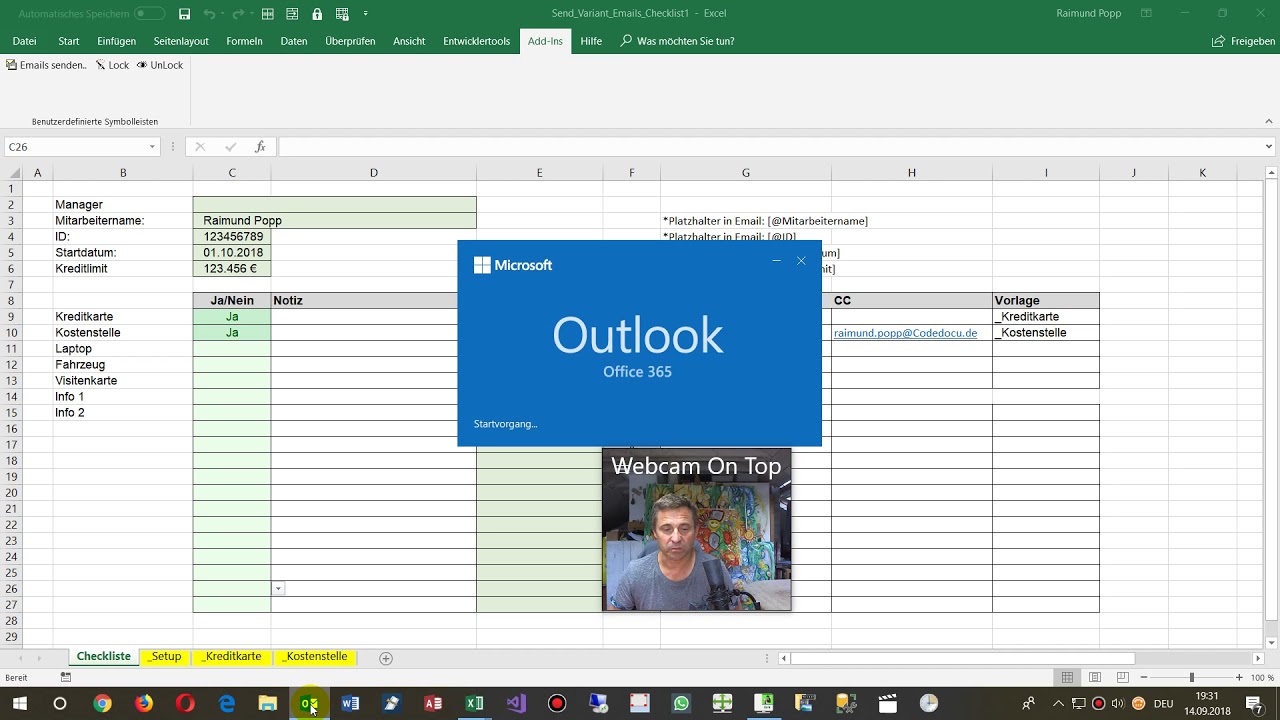This screenshot has height=720, width=1280.
Task: Expand the Name Box dropdown
Action: pos(152,147)
